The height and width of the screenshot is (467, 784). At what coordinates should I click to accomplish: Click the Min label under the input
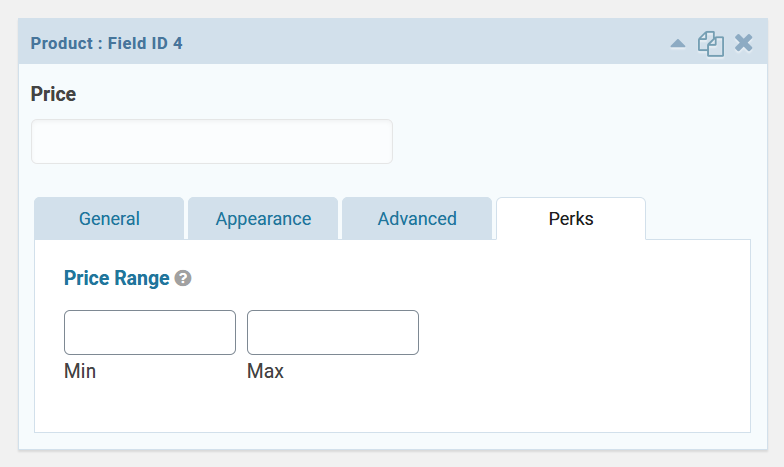click(x=80, y=371)
